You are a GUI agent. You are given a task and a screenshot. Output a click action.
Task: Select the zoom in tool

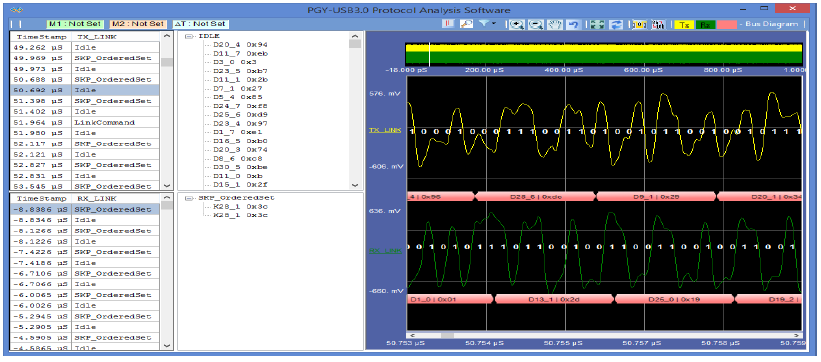coord(517,24)
